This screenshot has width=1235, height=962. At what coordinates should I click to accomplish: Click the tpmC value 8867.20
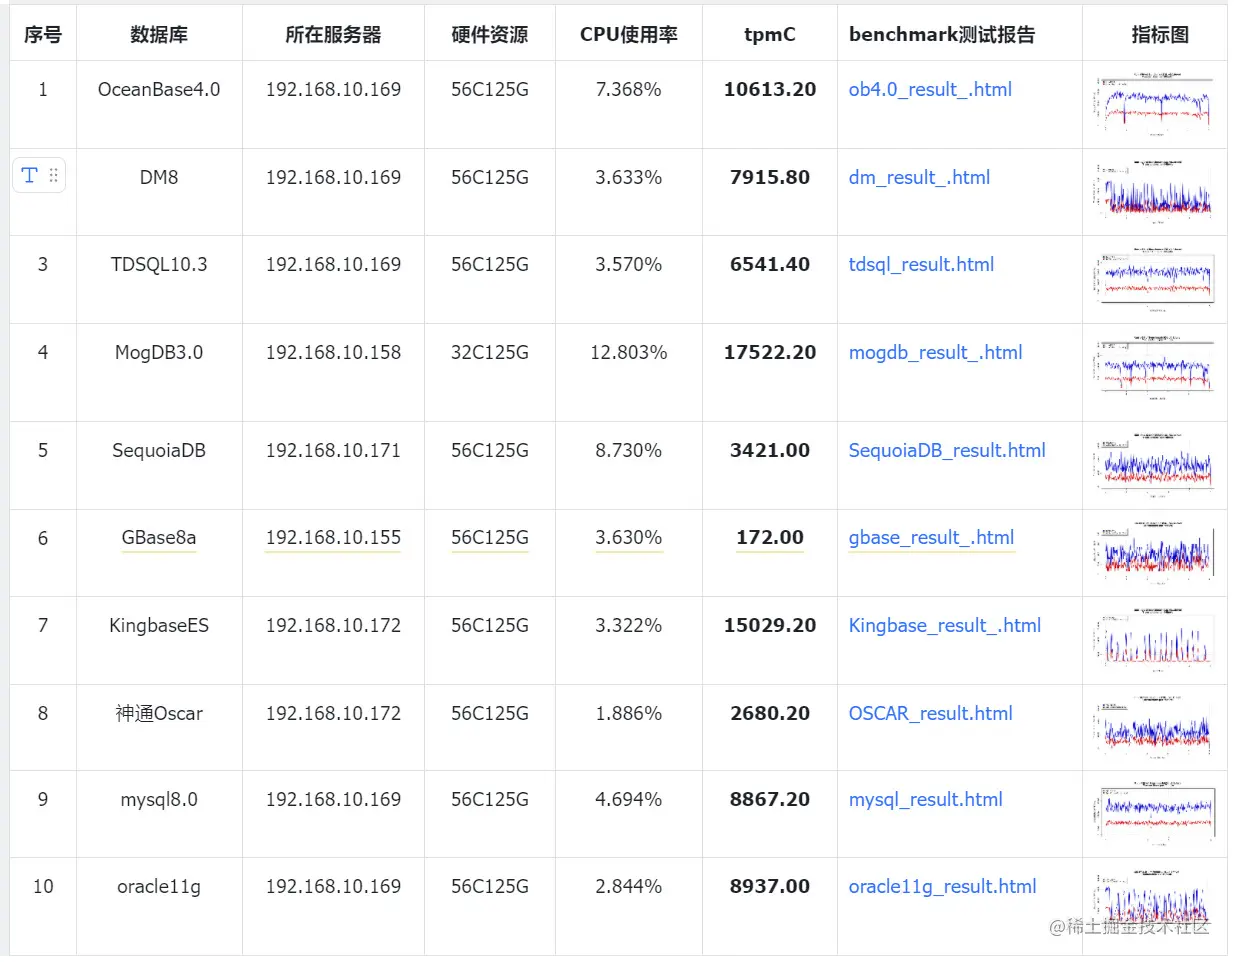point(770,799)
